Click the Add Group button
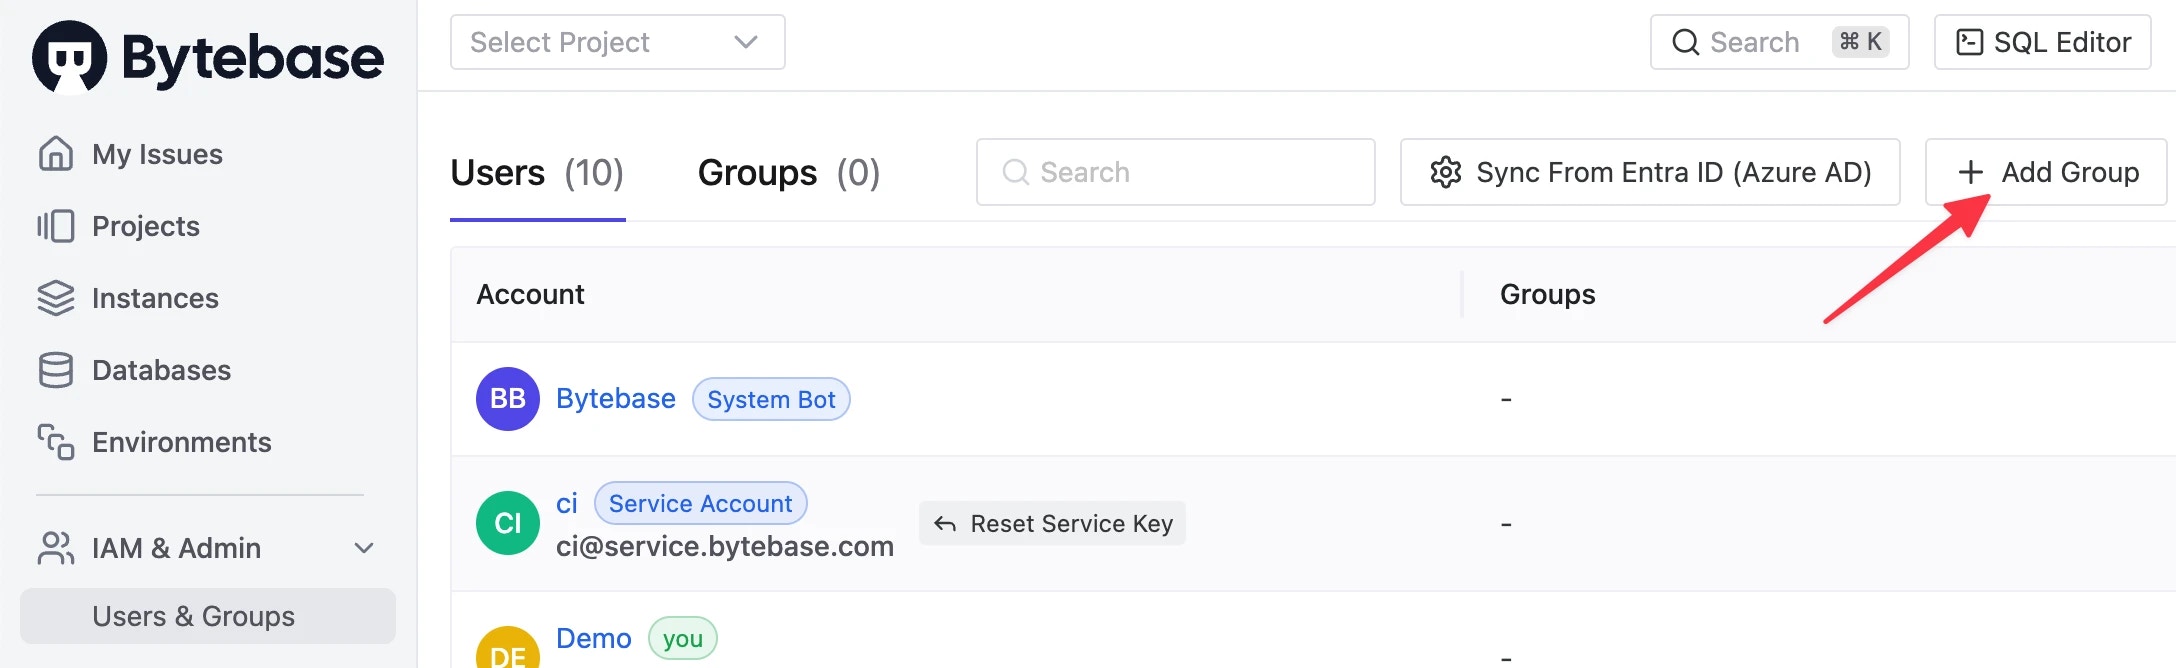Viewport: 2176px width, 668px height. 2045,172
